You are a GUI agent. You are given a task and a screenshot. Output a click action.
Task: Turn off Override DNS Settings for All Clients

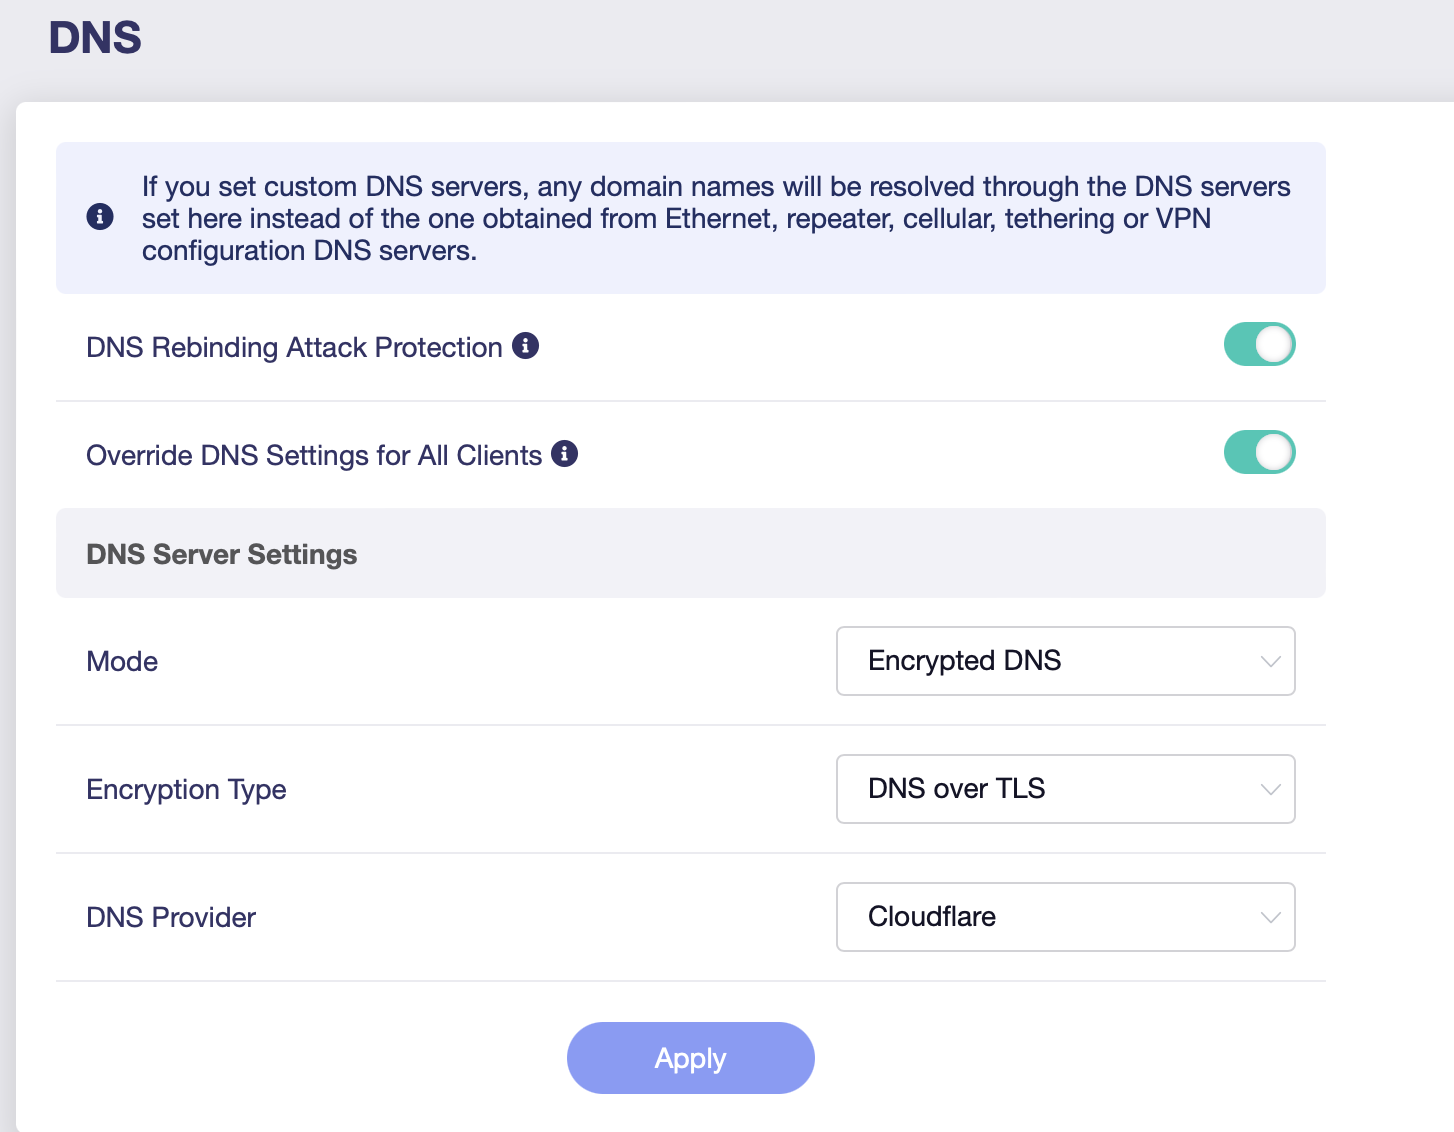click(1259, 453)
